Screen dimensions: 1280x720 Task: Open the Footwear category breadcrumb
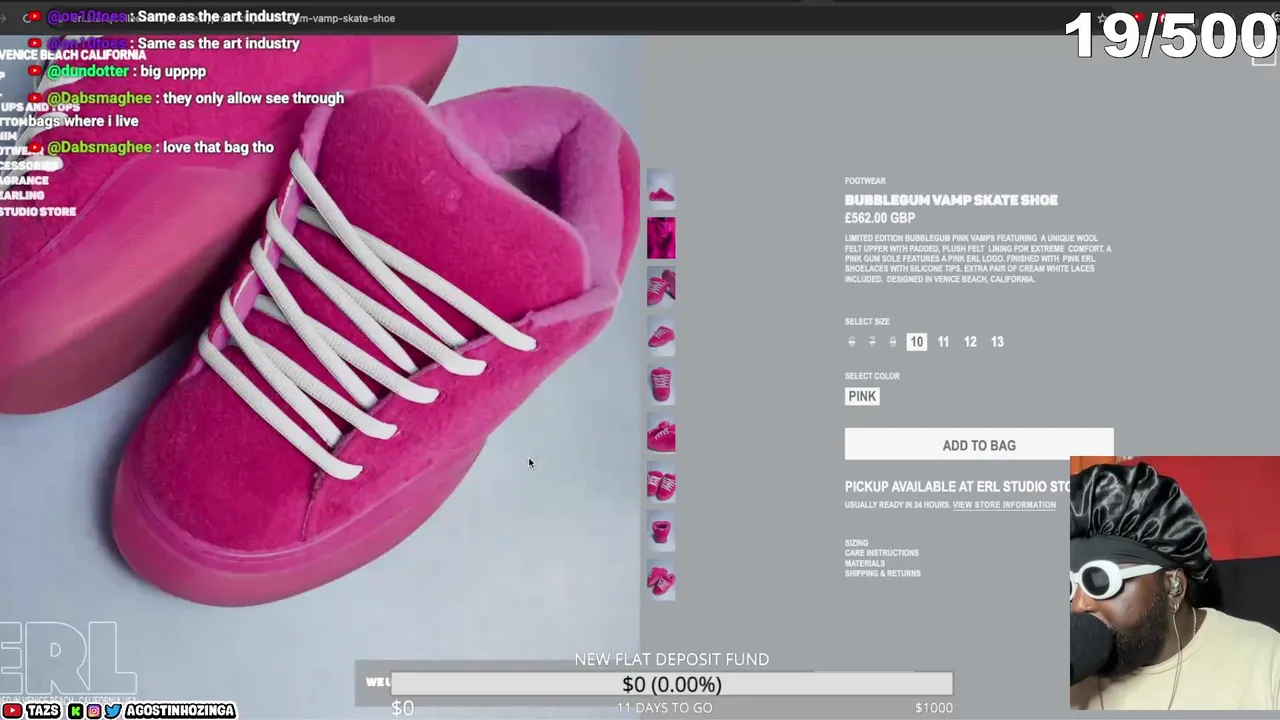click(x=865, y=181)
